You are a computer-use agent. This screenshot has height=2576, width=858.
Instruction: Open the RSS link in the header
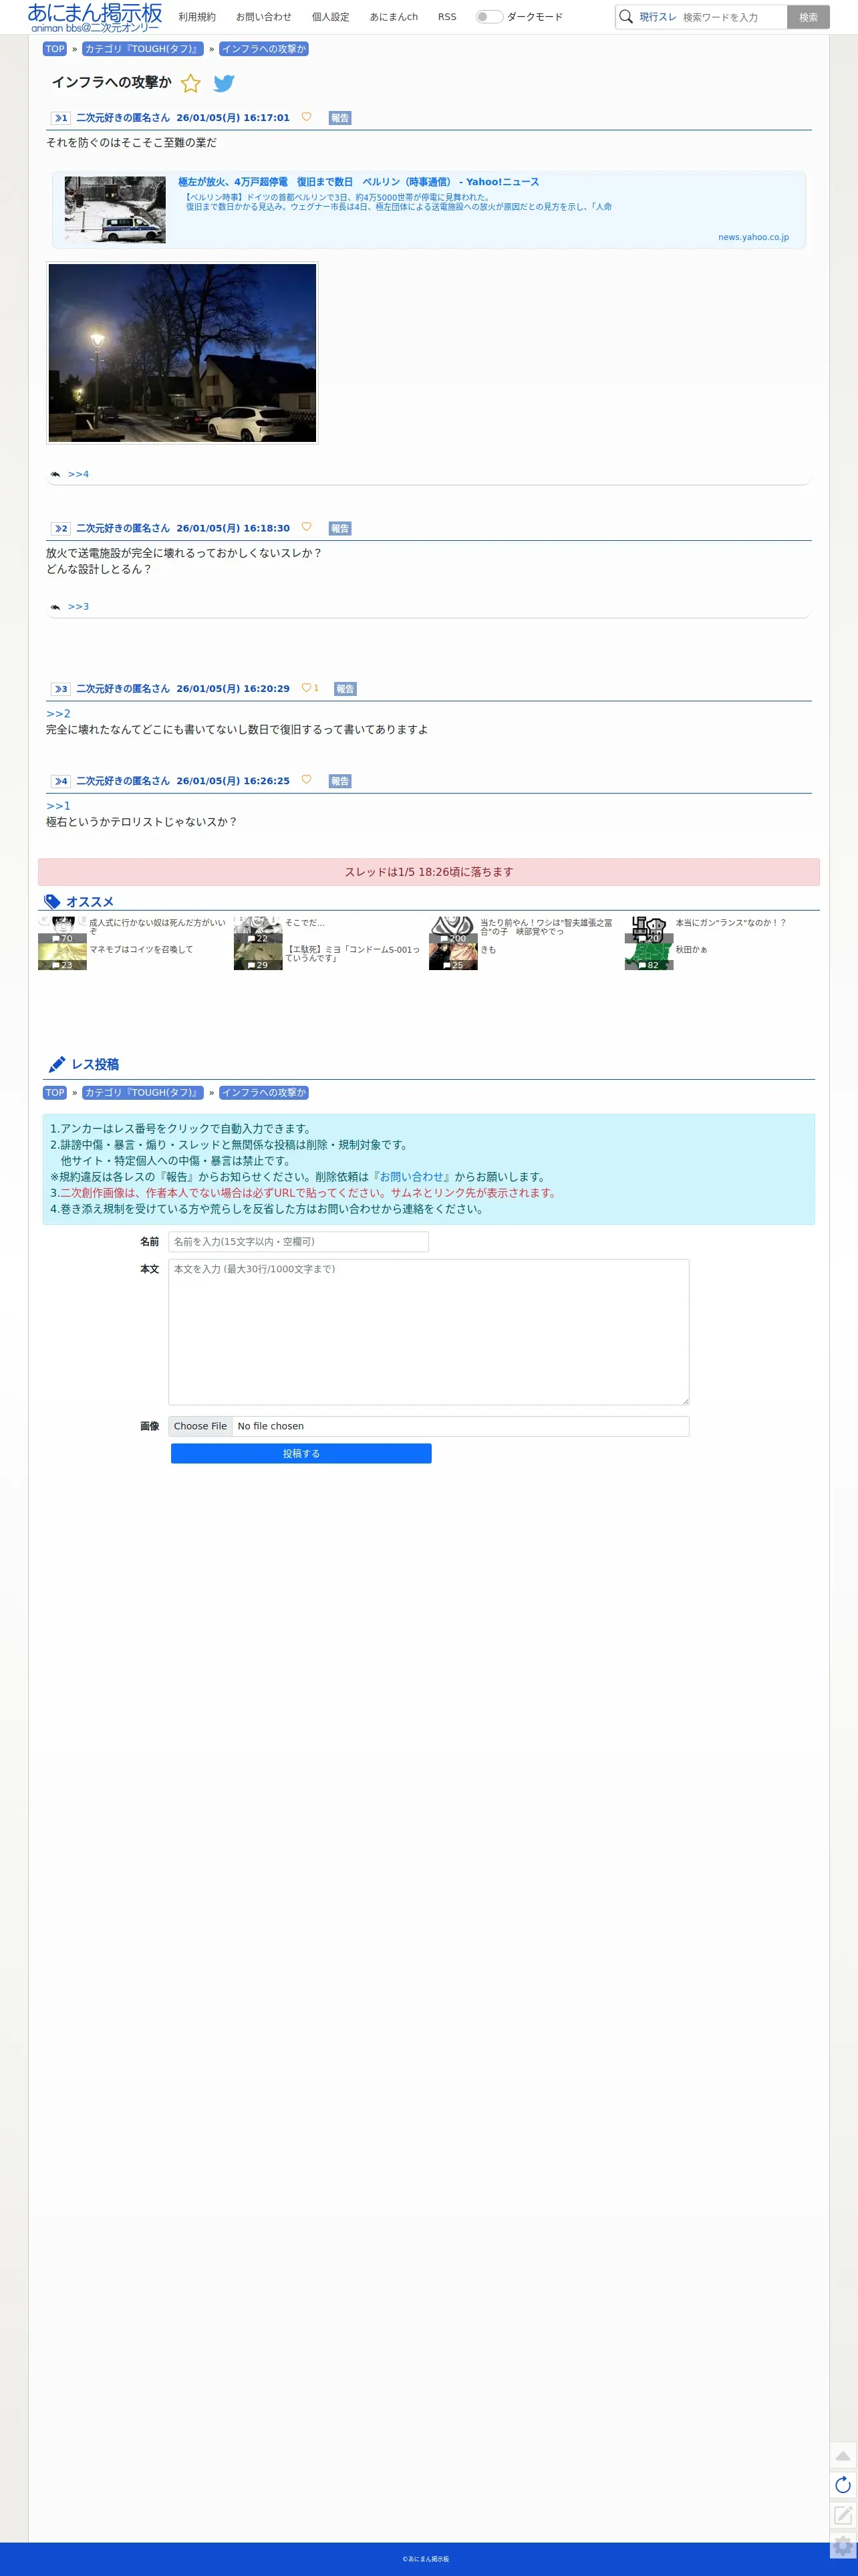point(447,17)
